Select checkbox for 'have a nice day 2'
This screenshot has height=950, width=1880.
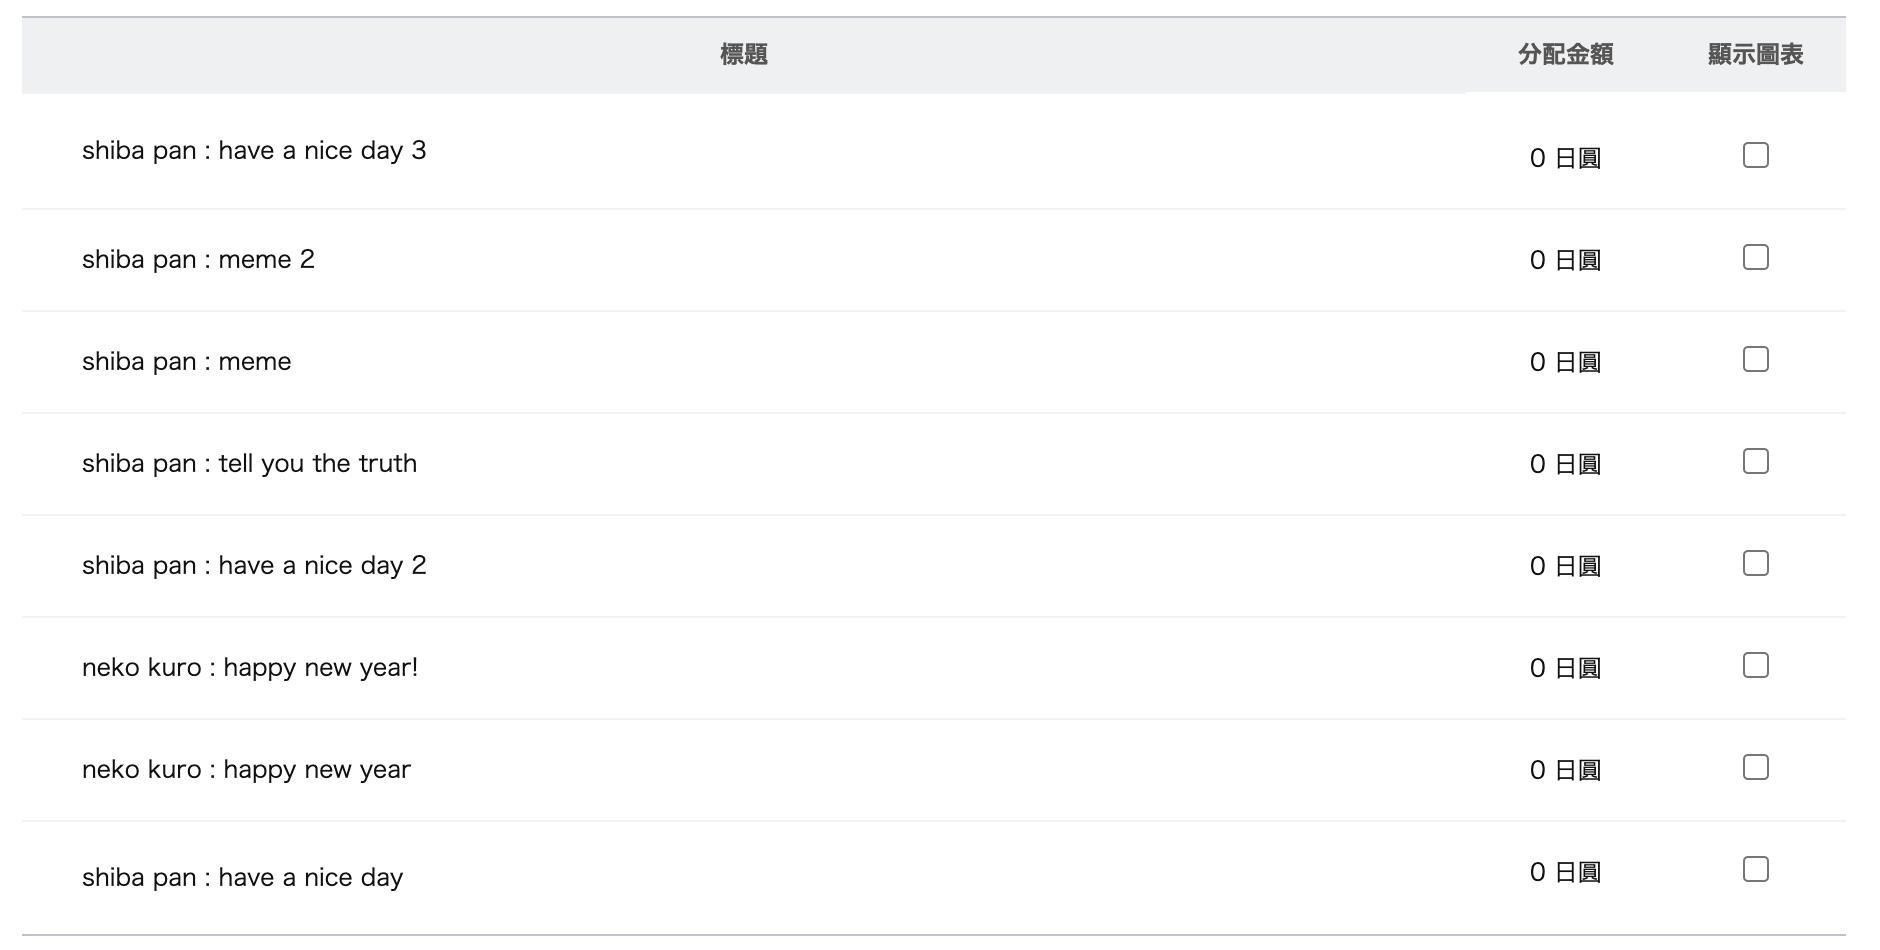pos(1755,563)
